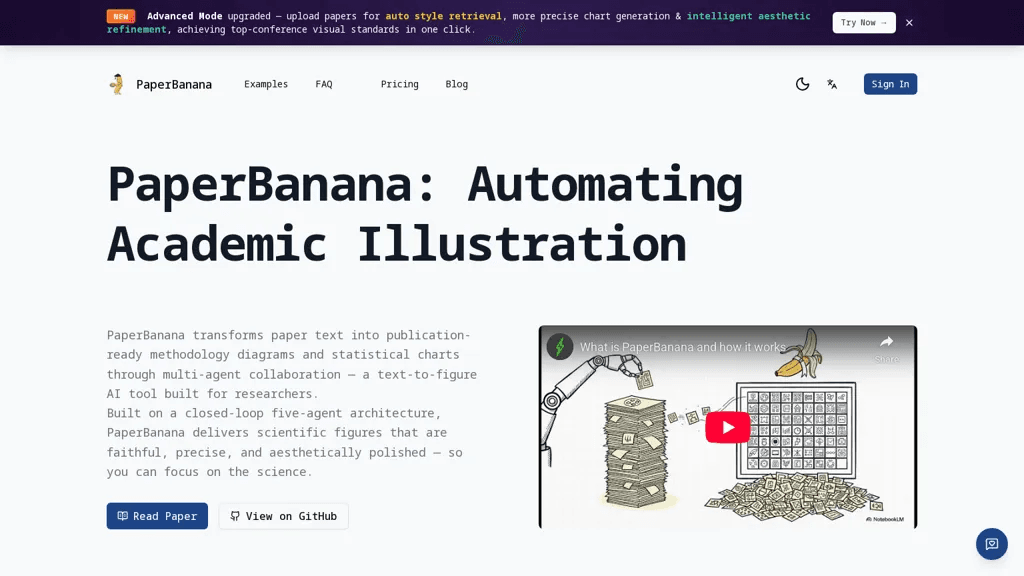Viewport: 1024px width, 576px height.
Task: Click the main heading 'PaperBanana: Automating'
Action: click(x=424, y=185)
